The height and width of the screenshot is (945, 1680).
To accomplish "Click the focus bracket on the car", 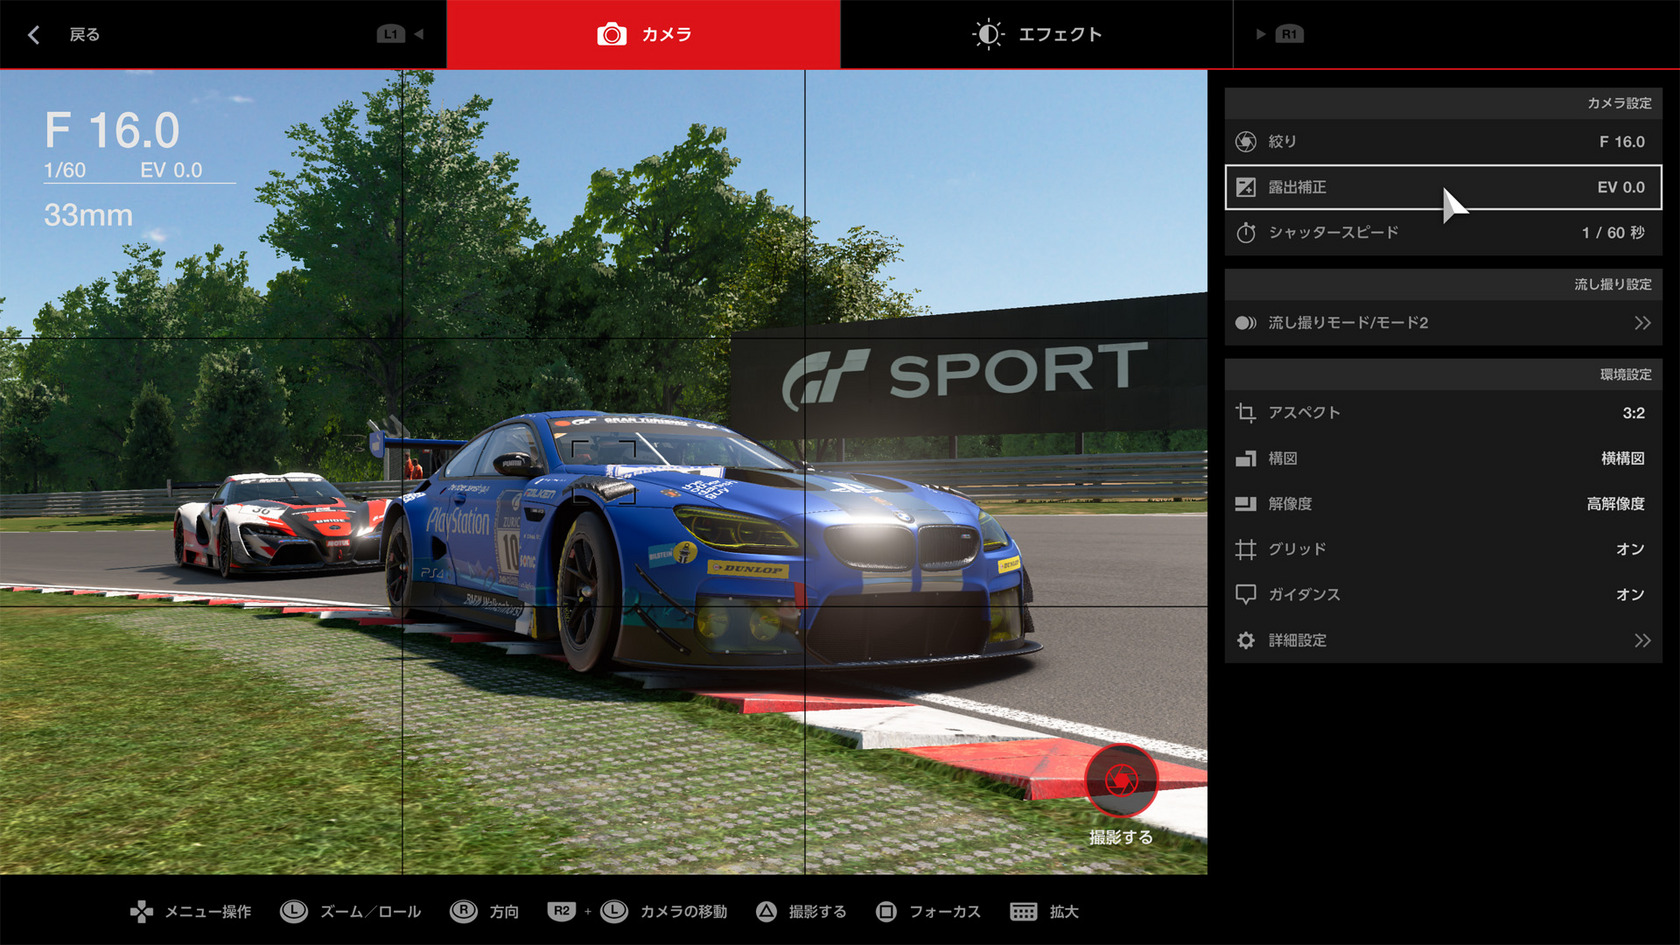I will tap(603, 470).
